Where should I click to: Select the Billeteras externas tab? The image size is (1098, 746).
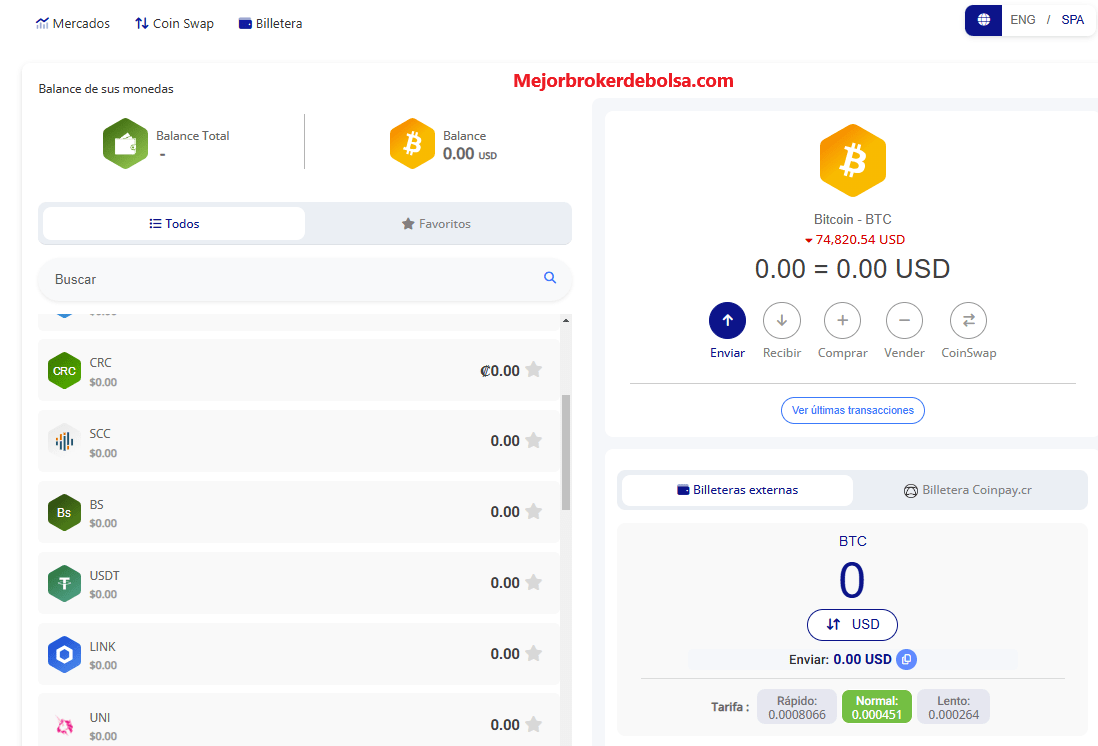(737, 490)
